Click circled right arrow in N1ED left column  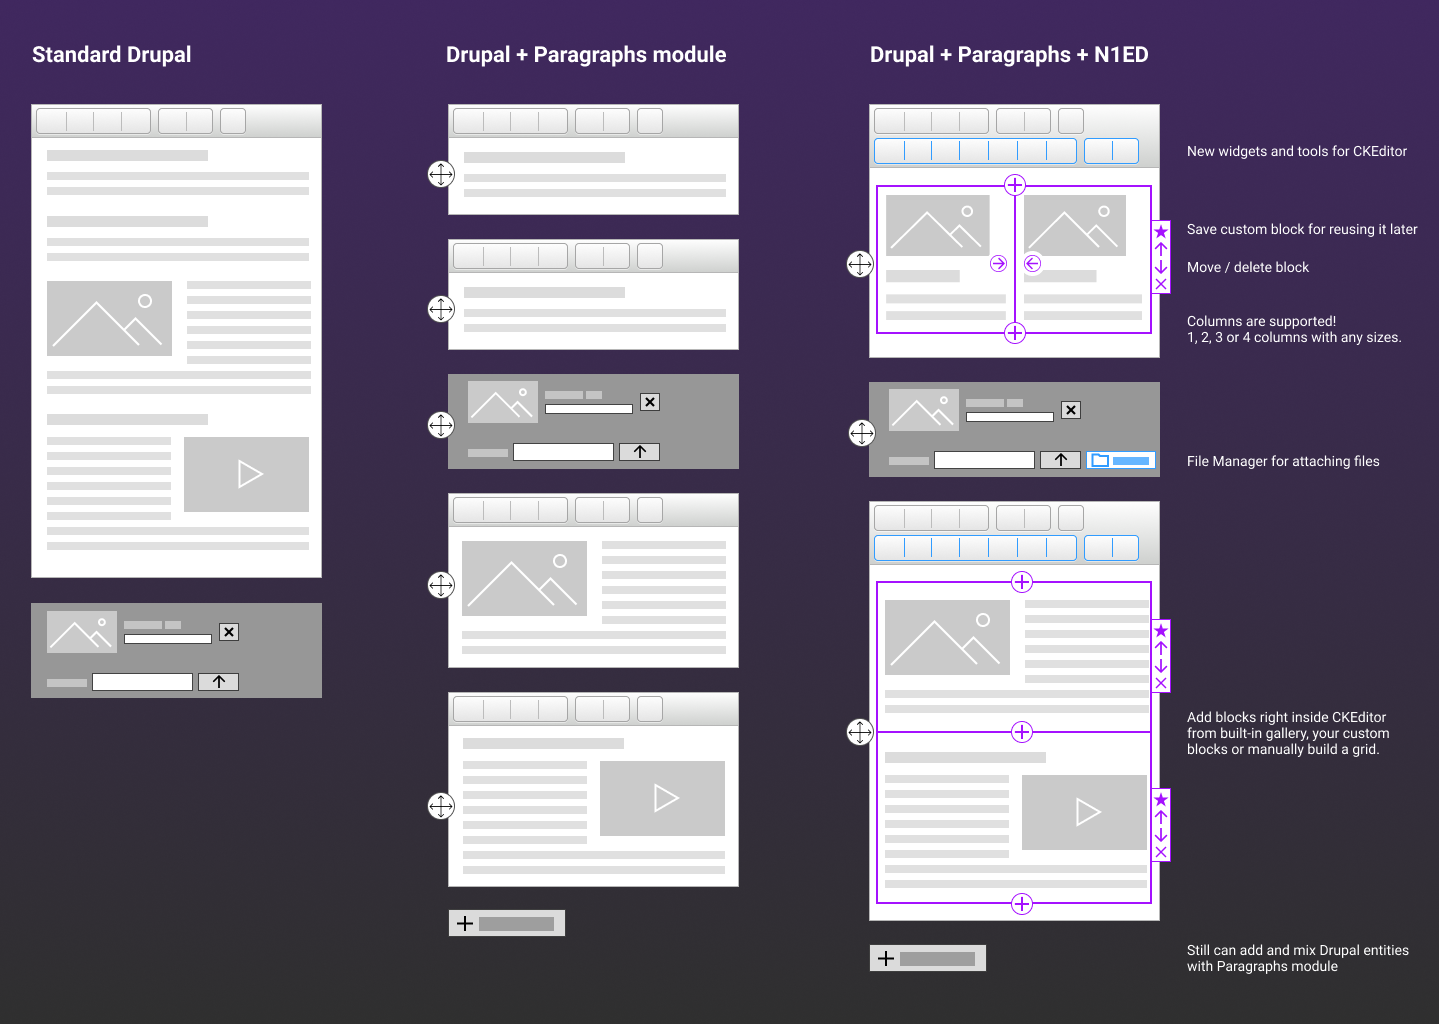click(998, 264)
